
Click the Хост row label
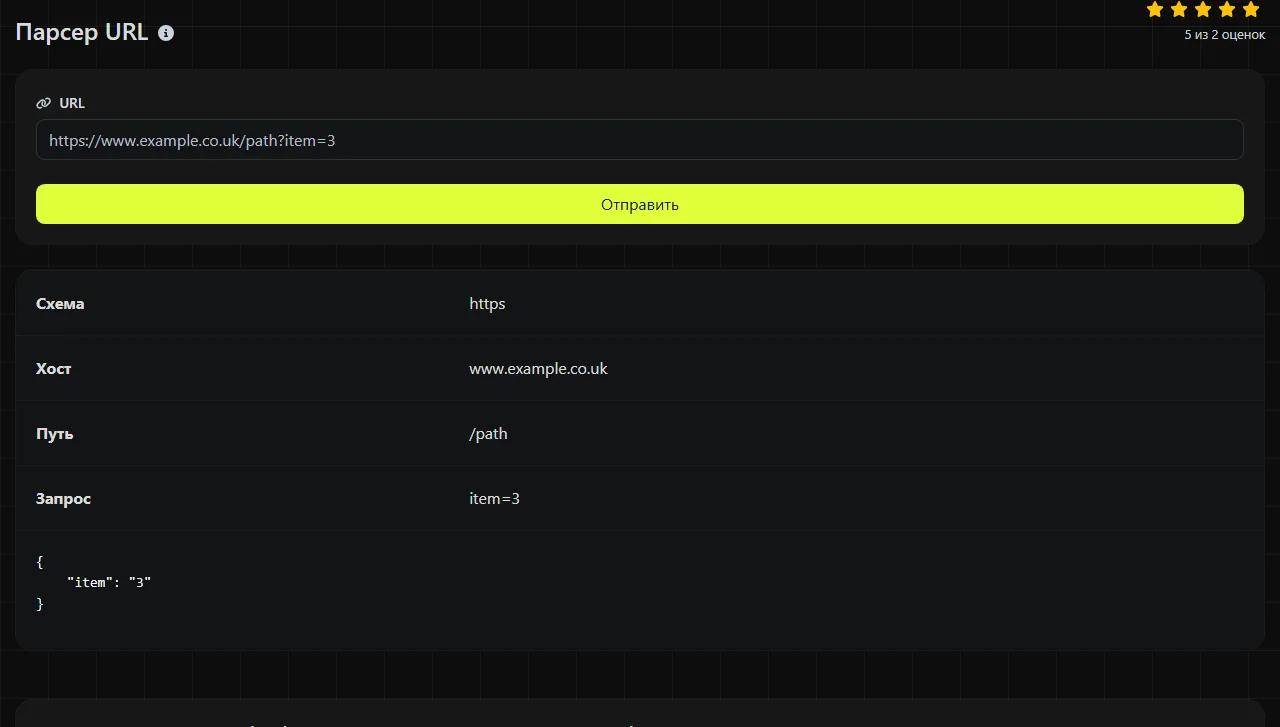click(x=54, y=369)
